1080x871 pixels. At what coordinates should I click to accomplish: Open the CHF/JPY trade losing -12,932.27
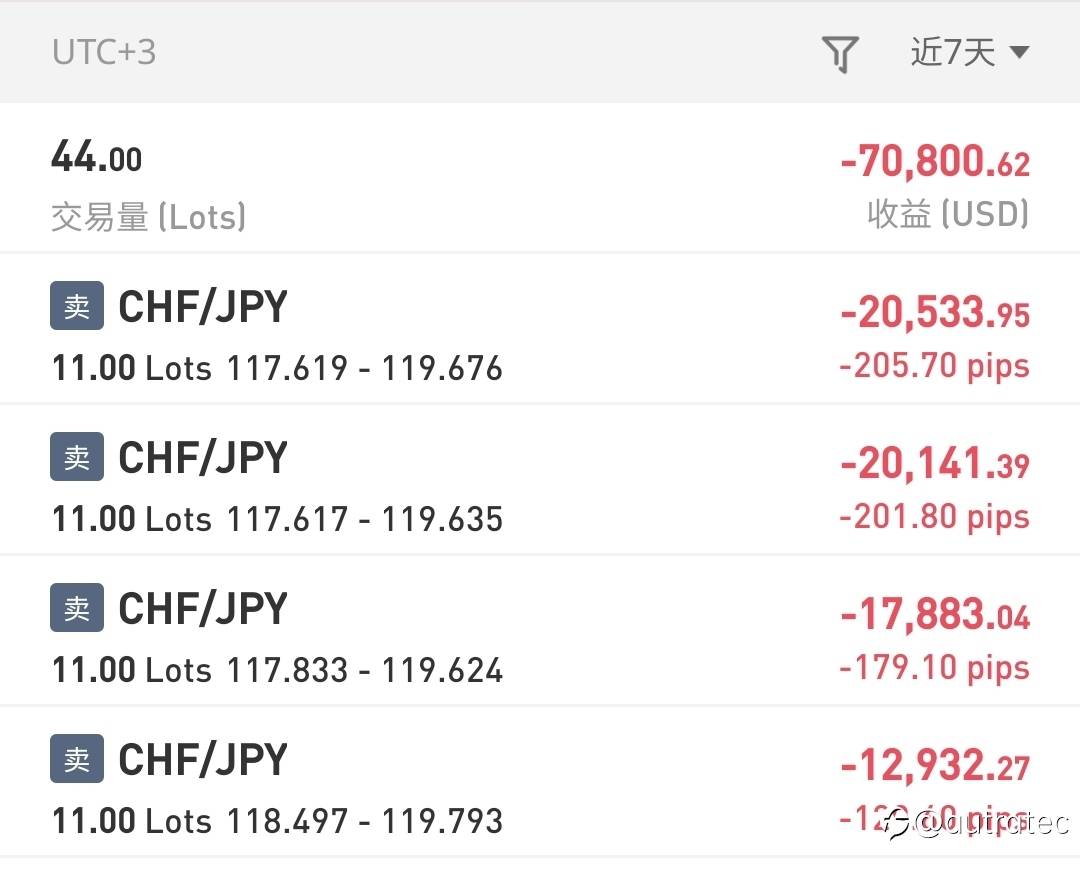click(x=540, y=781)
